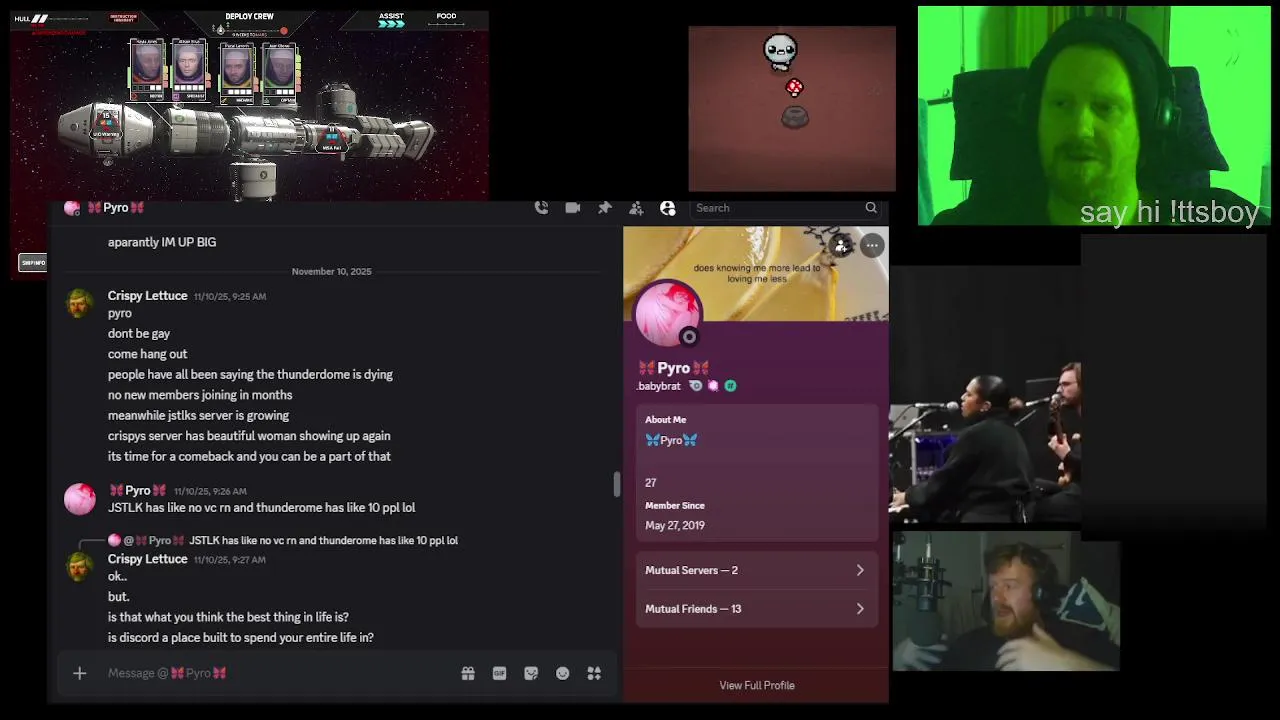Image resolution: width=1280 pixels, height=720 pixels.
Task: Click the SHIPINFO button in the game
Action: 33,263
